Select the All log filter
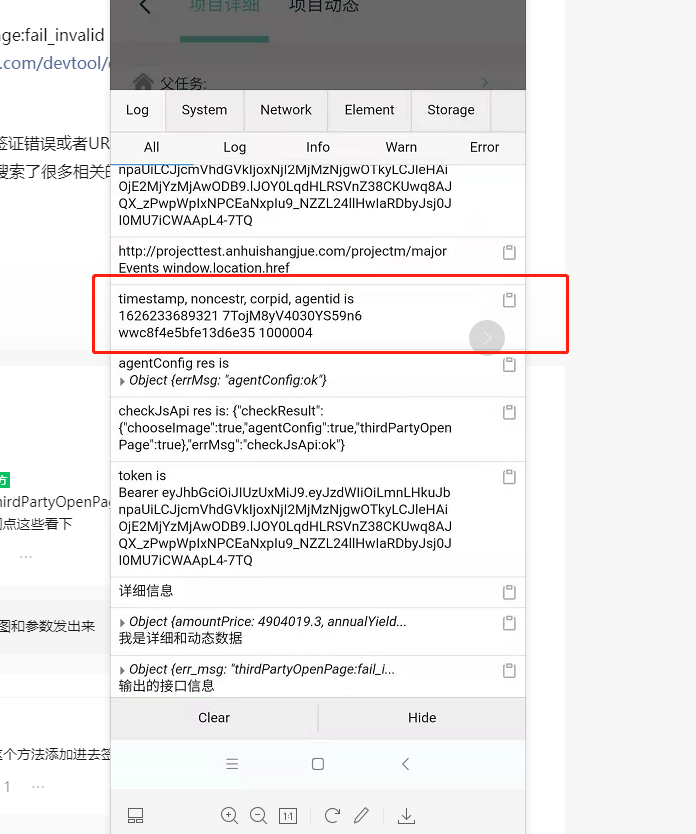The width and height of the screenshot is (696, 834). (x=152, y=147)
